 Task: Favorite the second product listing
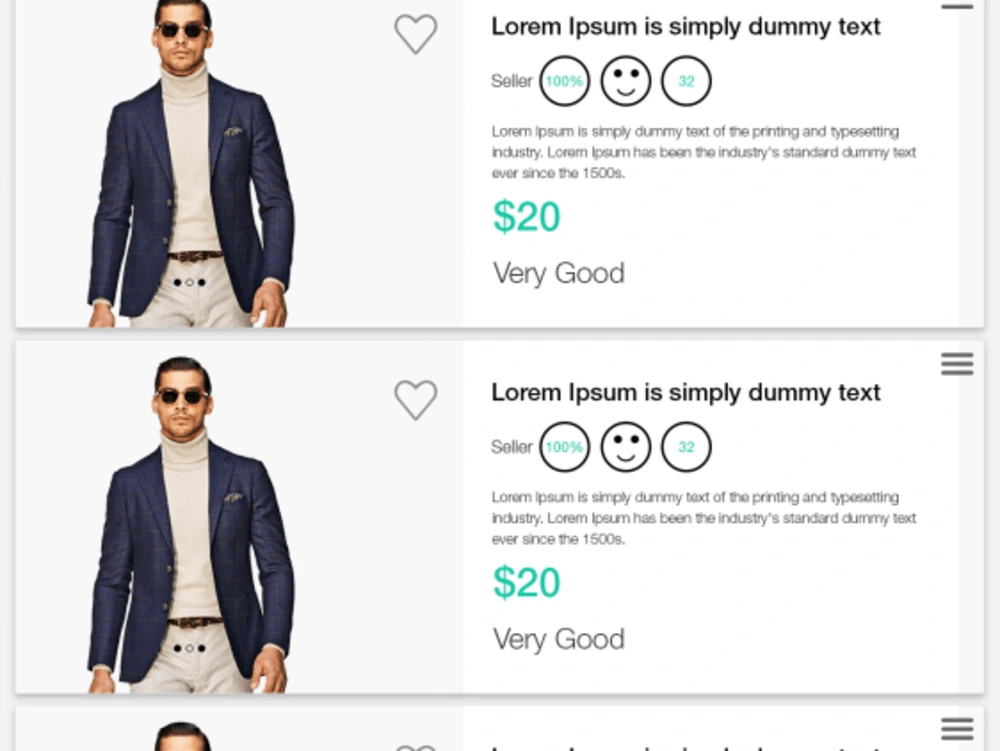coord(416,399)
